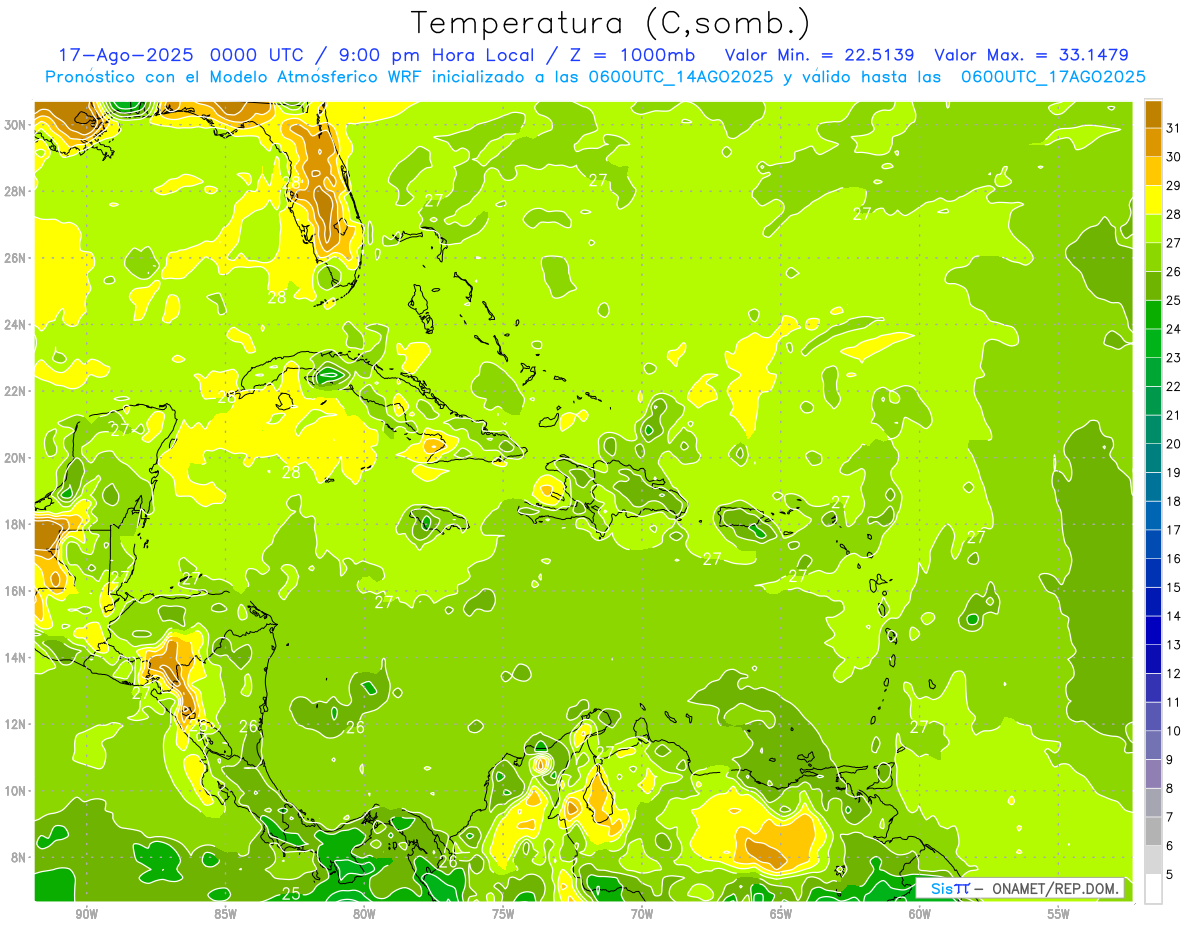Click the legend swatch between 17 and 18
The width and height of the screenshot is (1200, 927).
click(x=1153, y=516)
